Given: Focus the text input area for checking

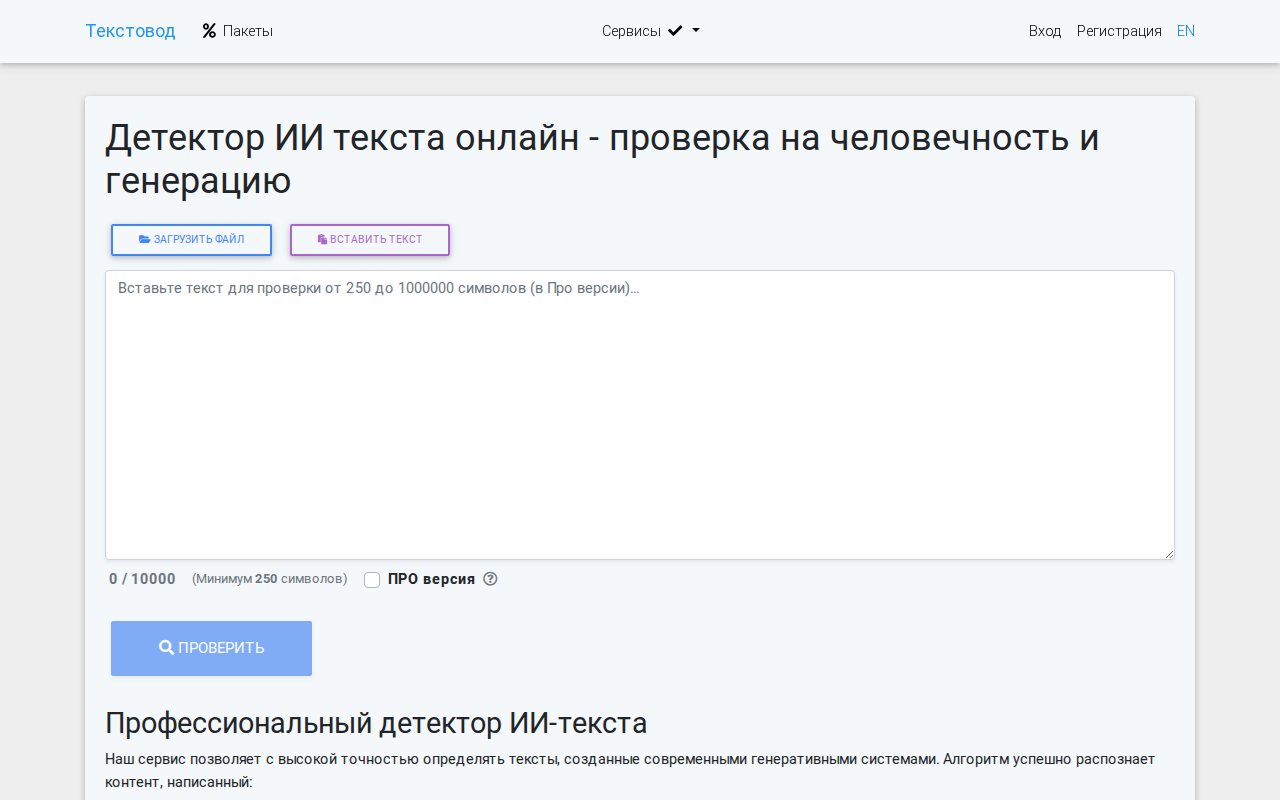Looking at the screenshot, I should pyautogui.click(x=640, y=415).
